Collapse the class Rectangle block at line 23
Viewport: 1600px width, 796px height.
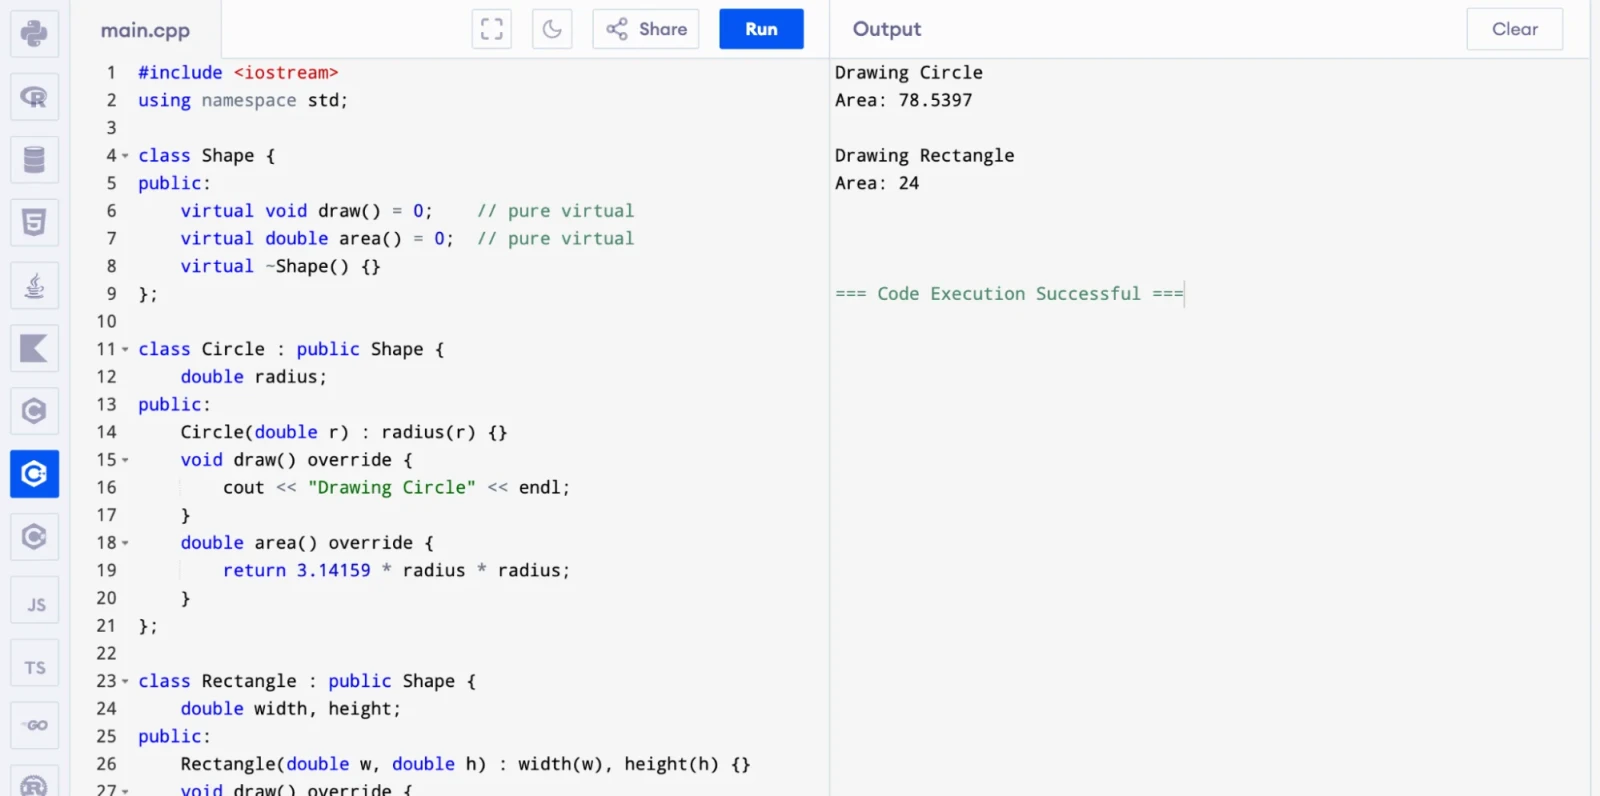(125, 681)
